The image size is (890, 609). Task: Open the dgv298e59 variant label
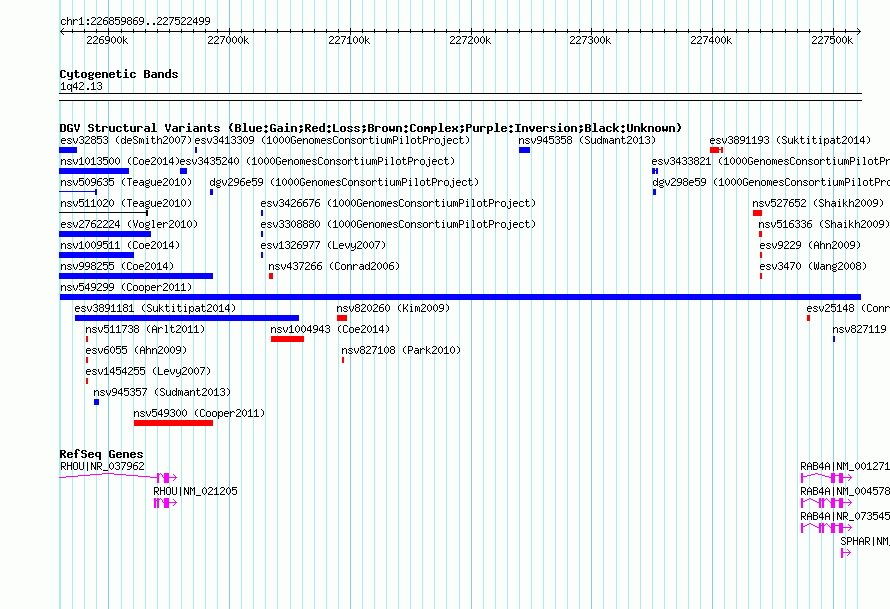point(771,182)
